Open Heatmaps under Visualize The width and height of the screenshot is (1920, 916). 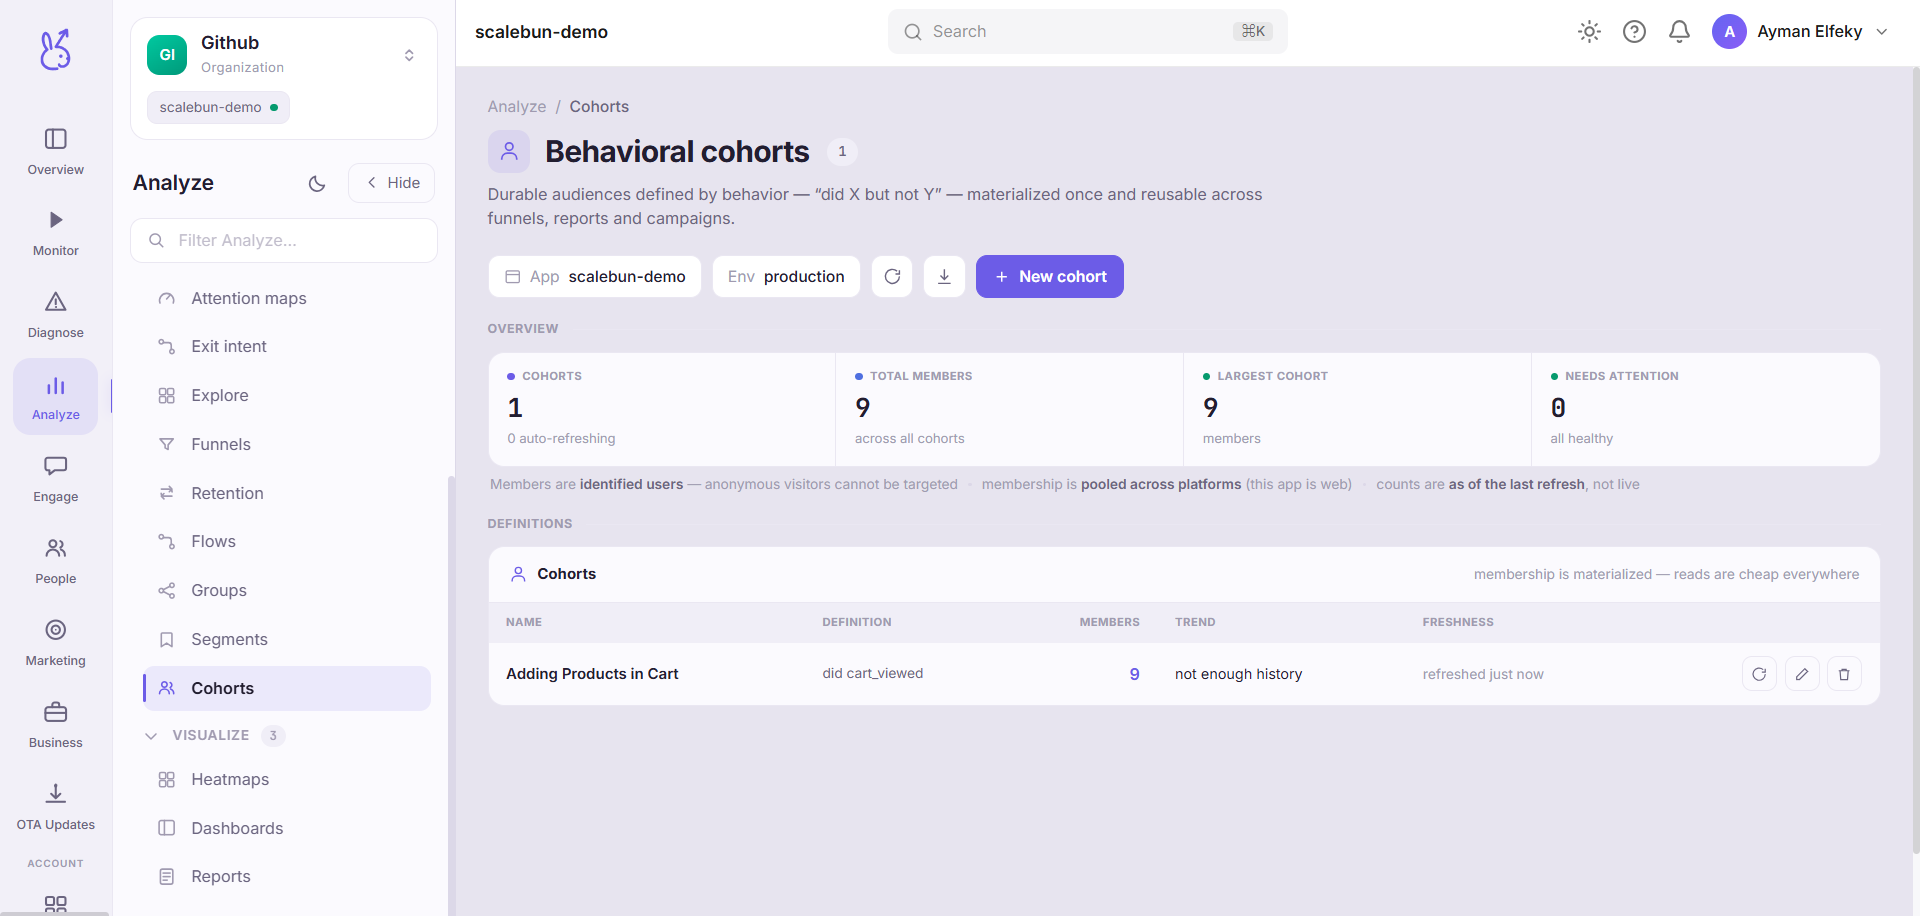tap(287, 779)
